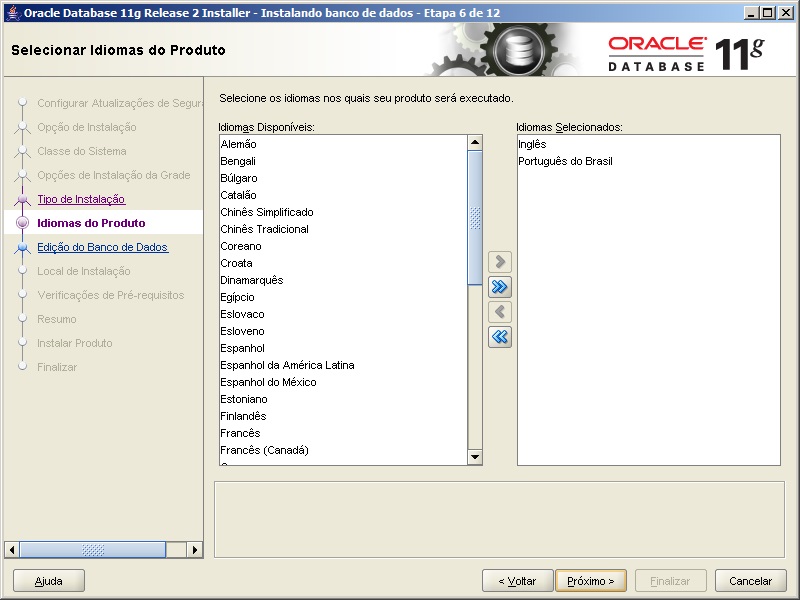Remove selected language with single left arrow

[x=499, y=312]
